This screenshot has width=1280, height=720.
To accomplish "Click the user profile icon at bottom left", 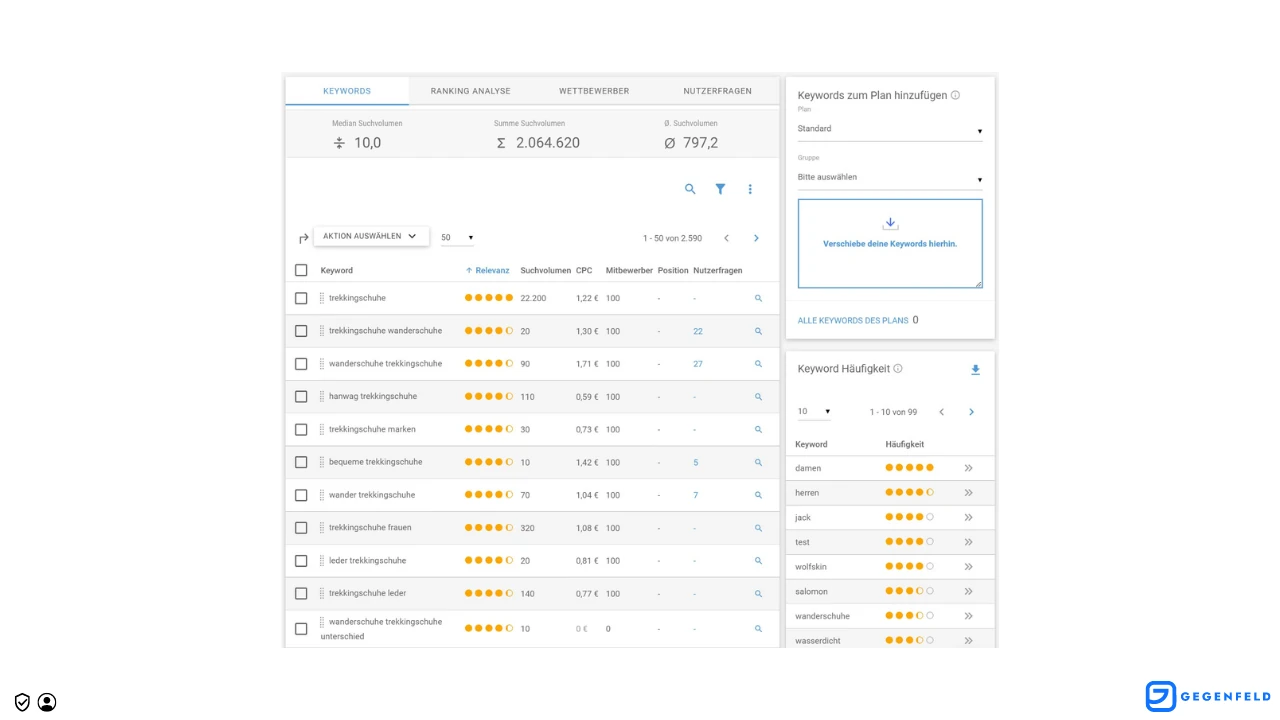I will tap(47, 702).
